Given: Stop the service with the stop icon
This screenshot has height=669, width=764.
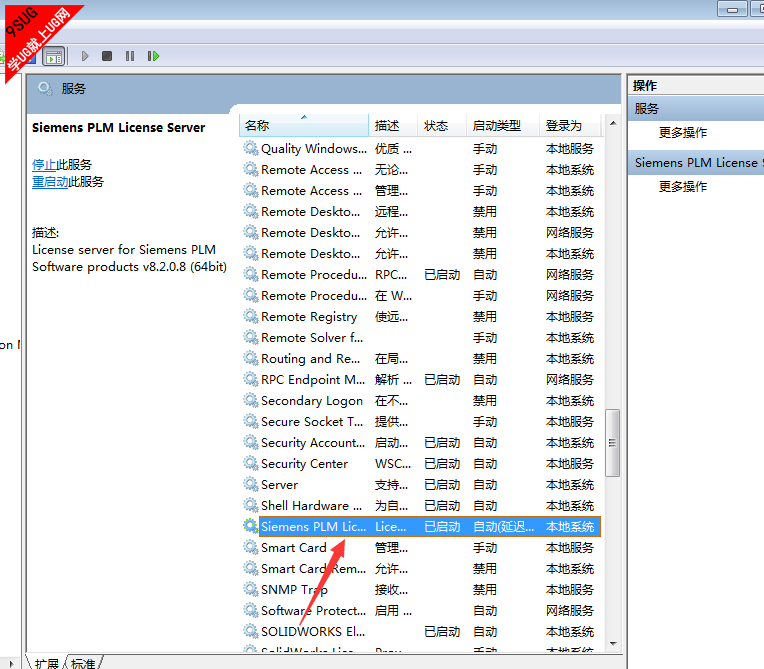Looking at the screenshot, I should (x=107, y=56).
